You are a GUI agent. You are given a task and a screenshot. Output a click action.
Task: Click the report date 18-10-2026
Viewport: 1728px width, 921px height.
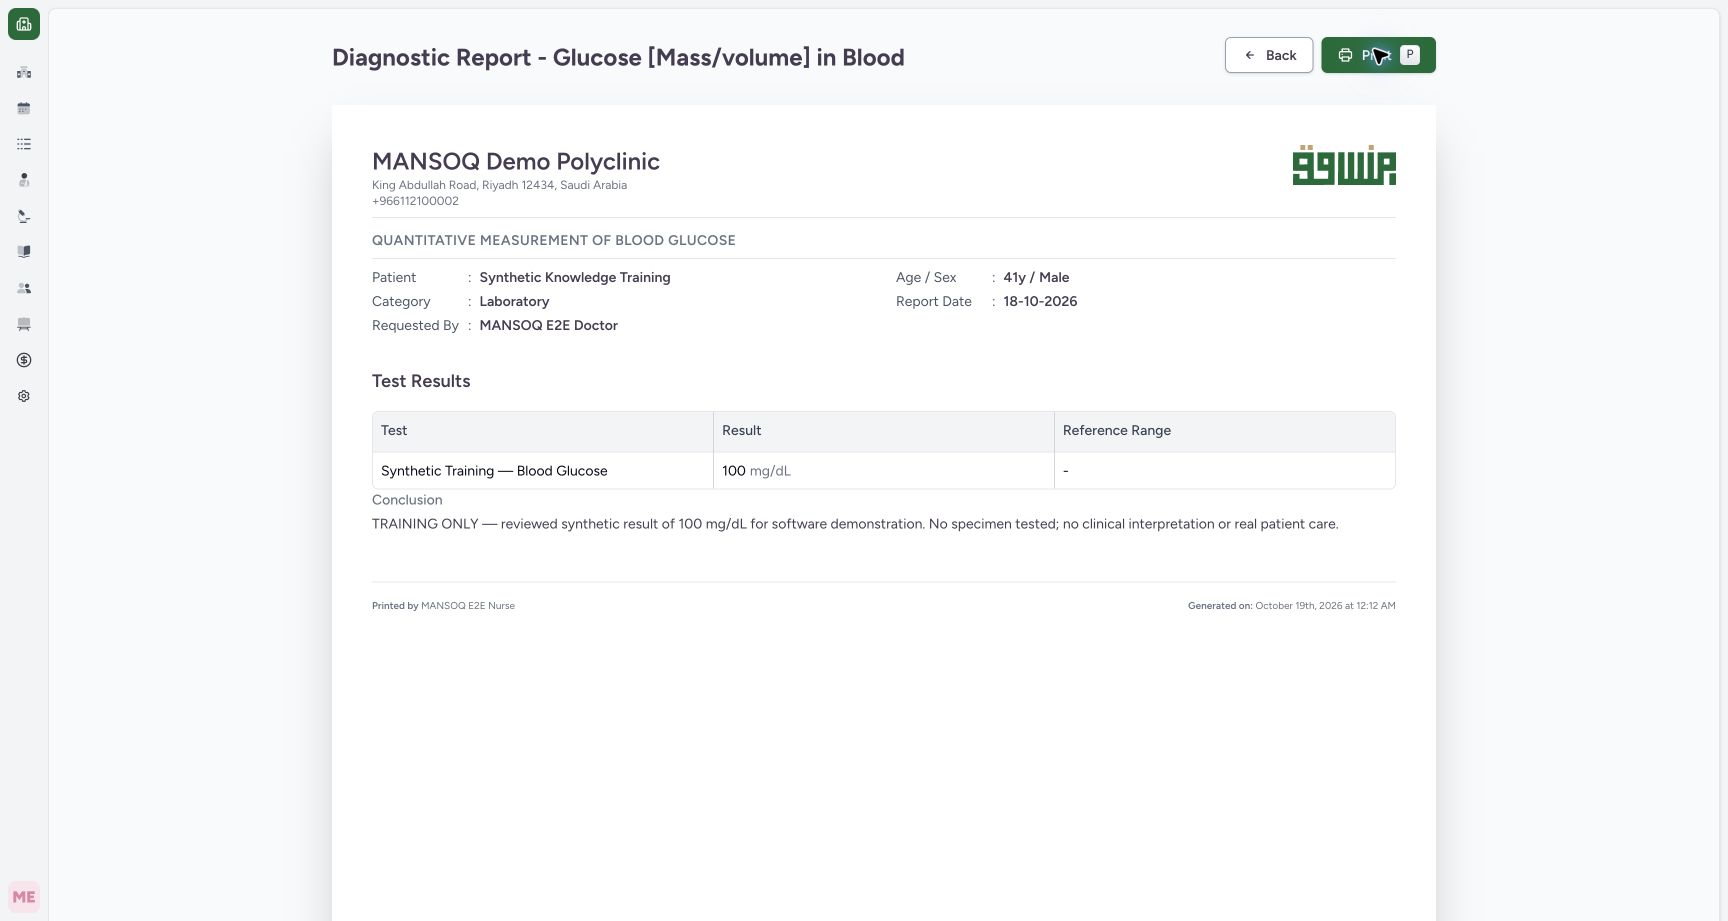1040,301
